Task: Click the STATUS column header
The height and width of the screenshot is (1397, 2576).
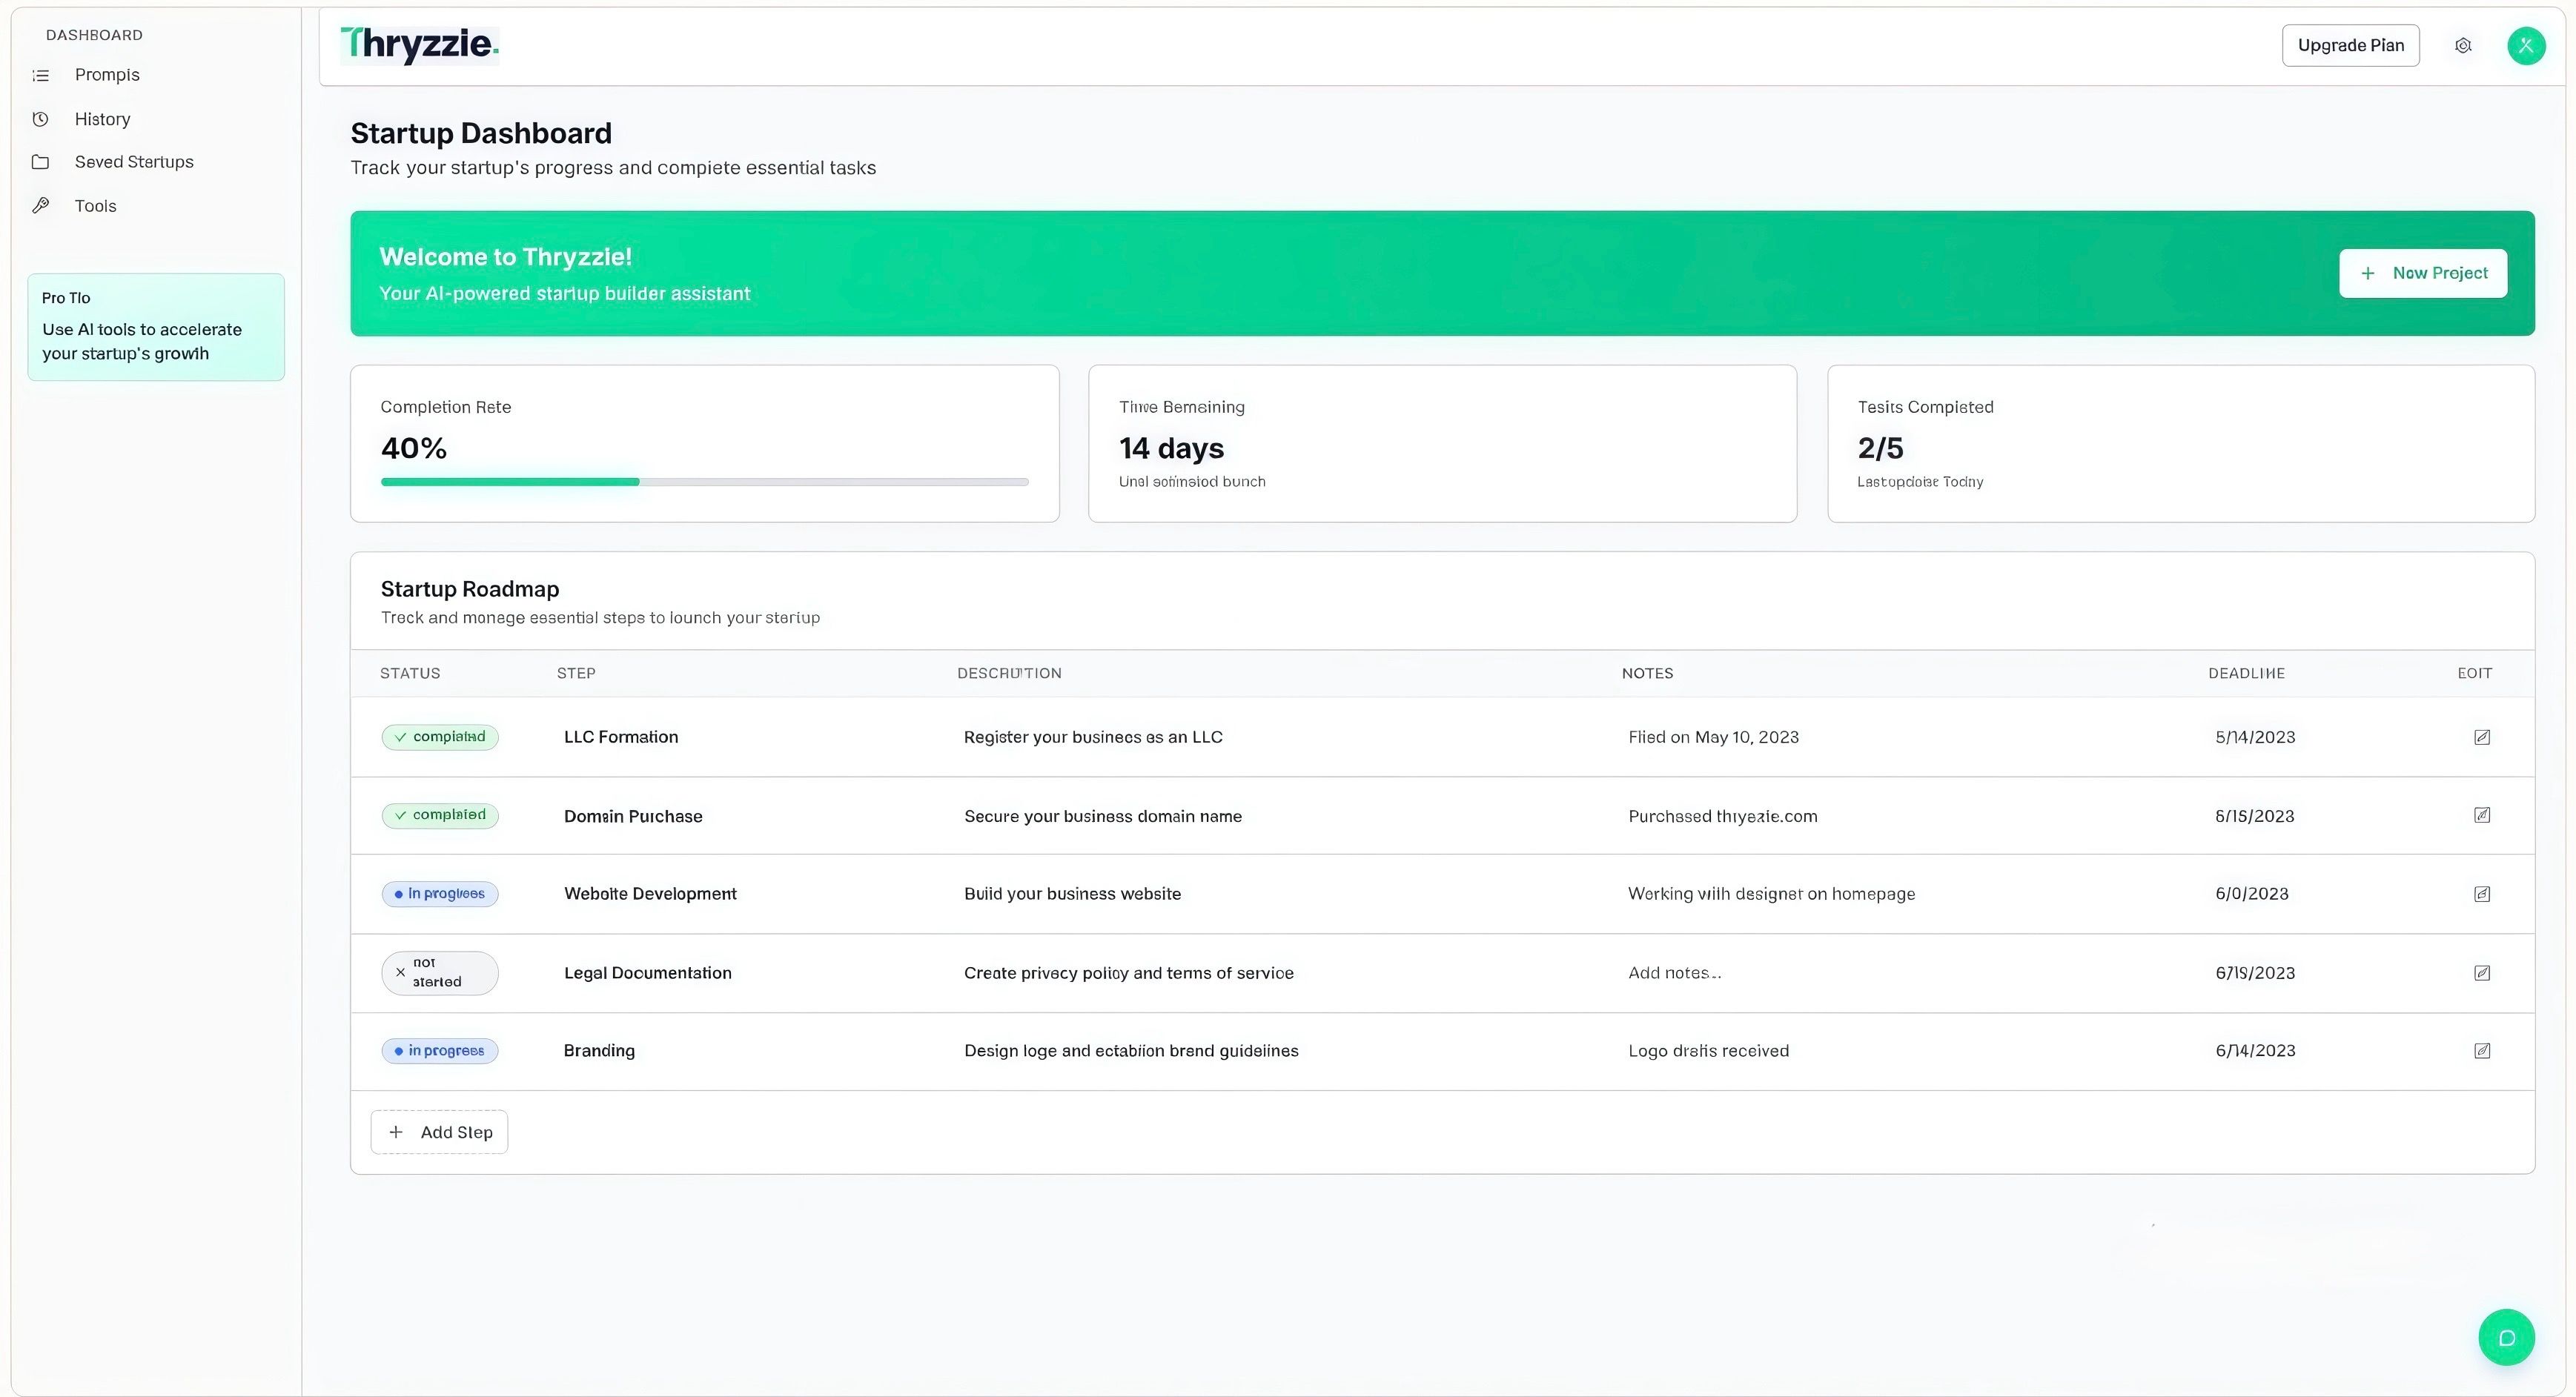Action: click(410, 673)
